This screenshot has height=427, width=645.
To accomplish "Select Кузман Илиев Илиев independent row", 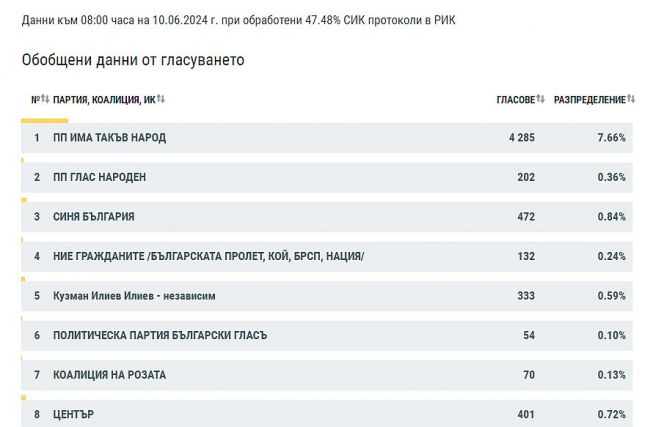I will [327, 296].
